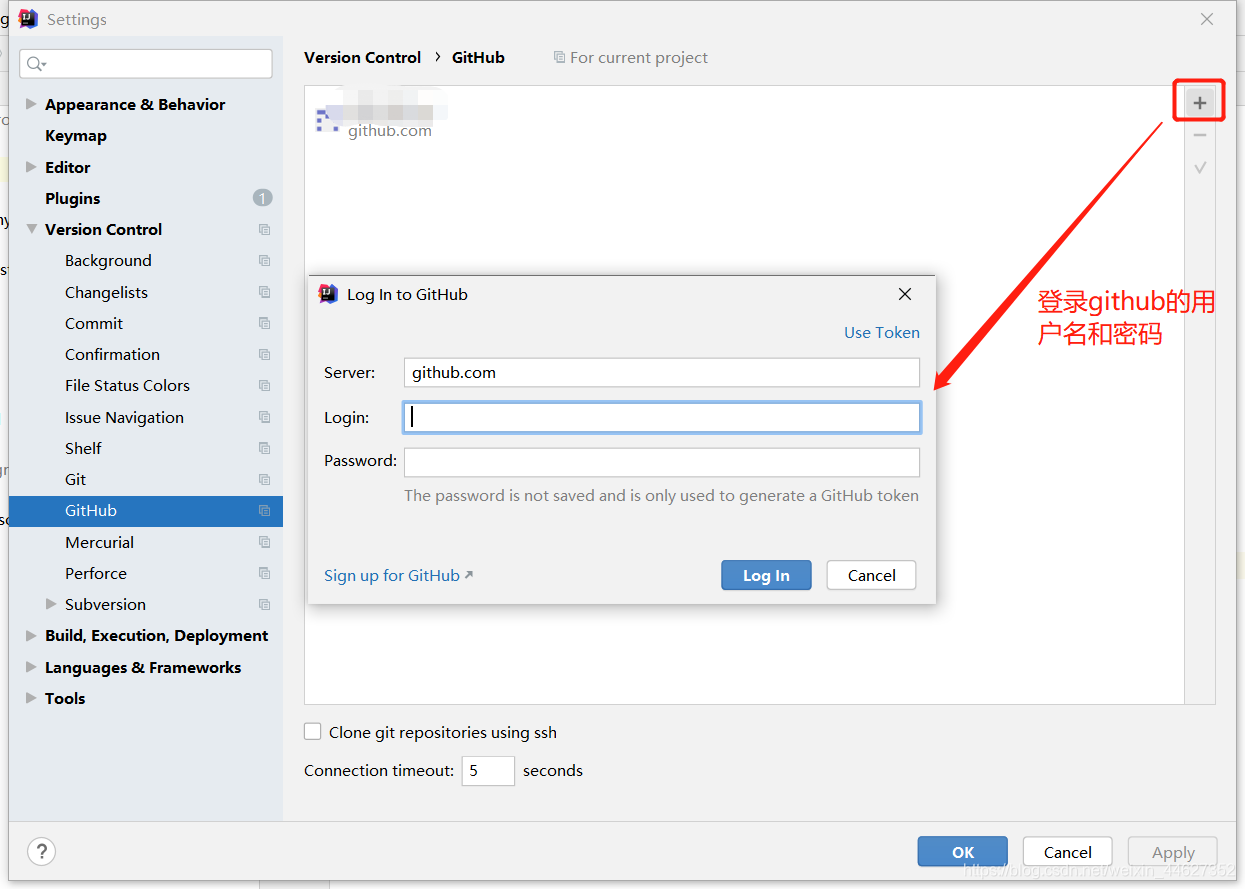Click project-level icon beside Subversion

[x=264, y=605]
